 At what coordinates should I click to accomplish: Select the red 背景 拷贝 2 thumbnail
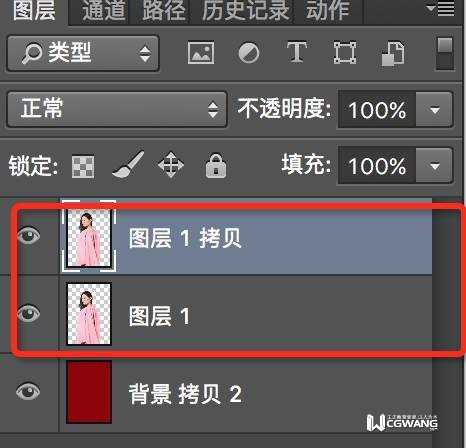pyautogui.click(x=89, y=392)
